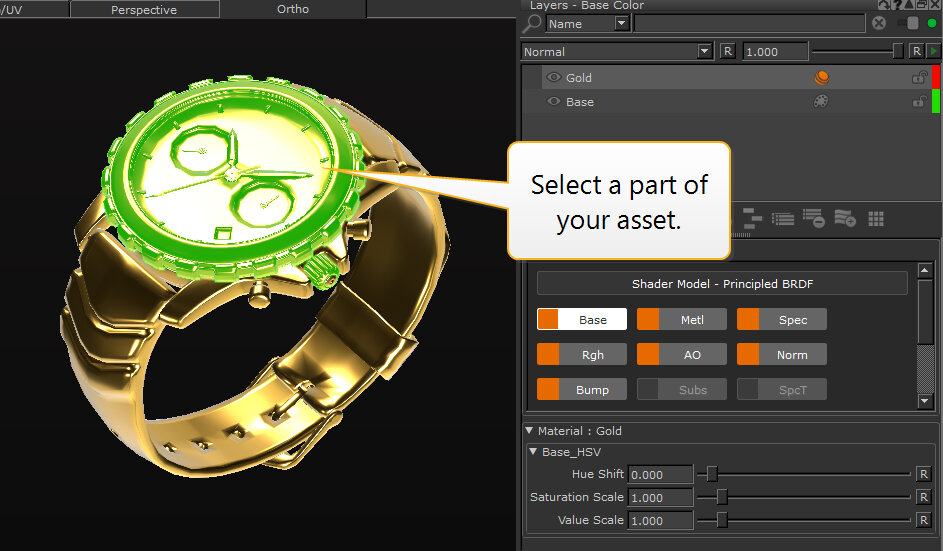Select the Metl channel button
Viewport: 943px width, 551px height.
(x=681, y=319)
